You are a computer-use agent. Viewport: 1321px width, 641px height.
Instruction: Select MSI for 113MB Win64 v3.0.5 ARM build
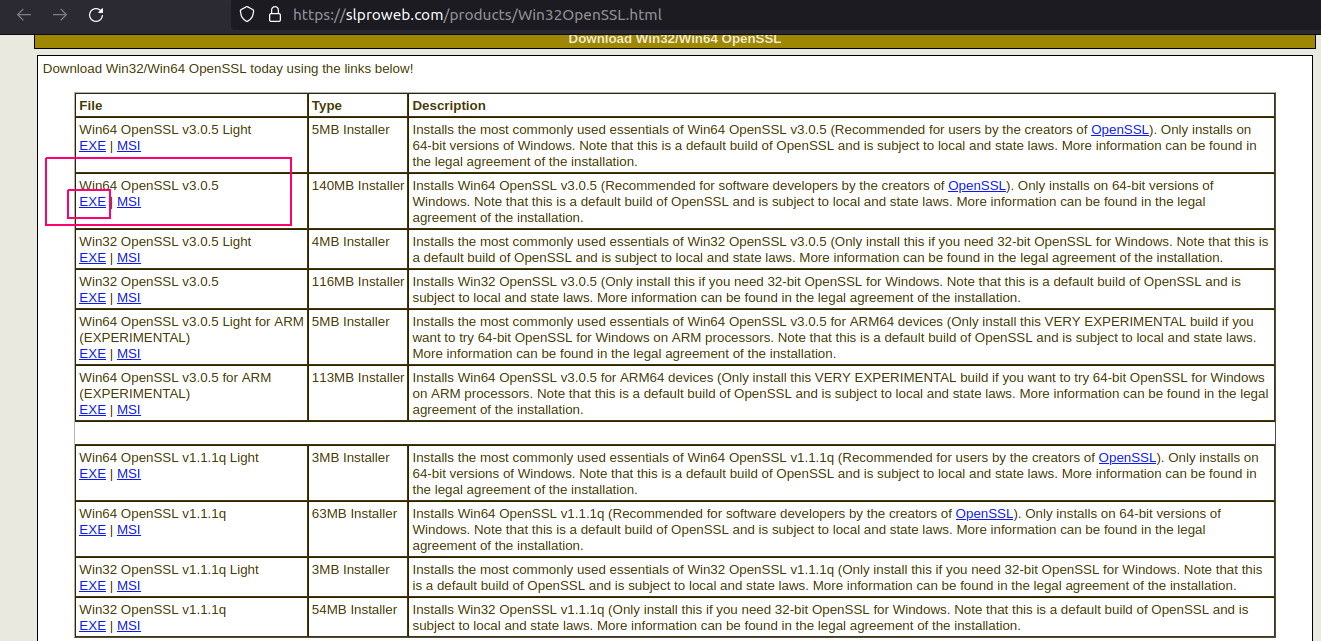pyautogui.click(x=129, y=410)
